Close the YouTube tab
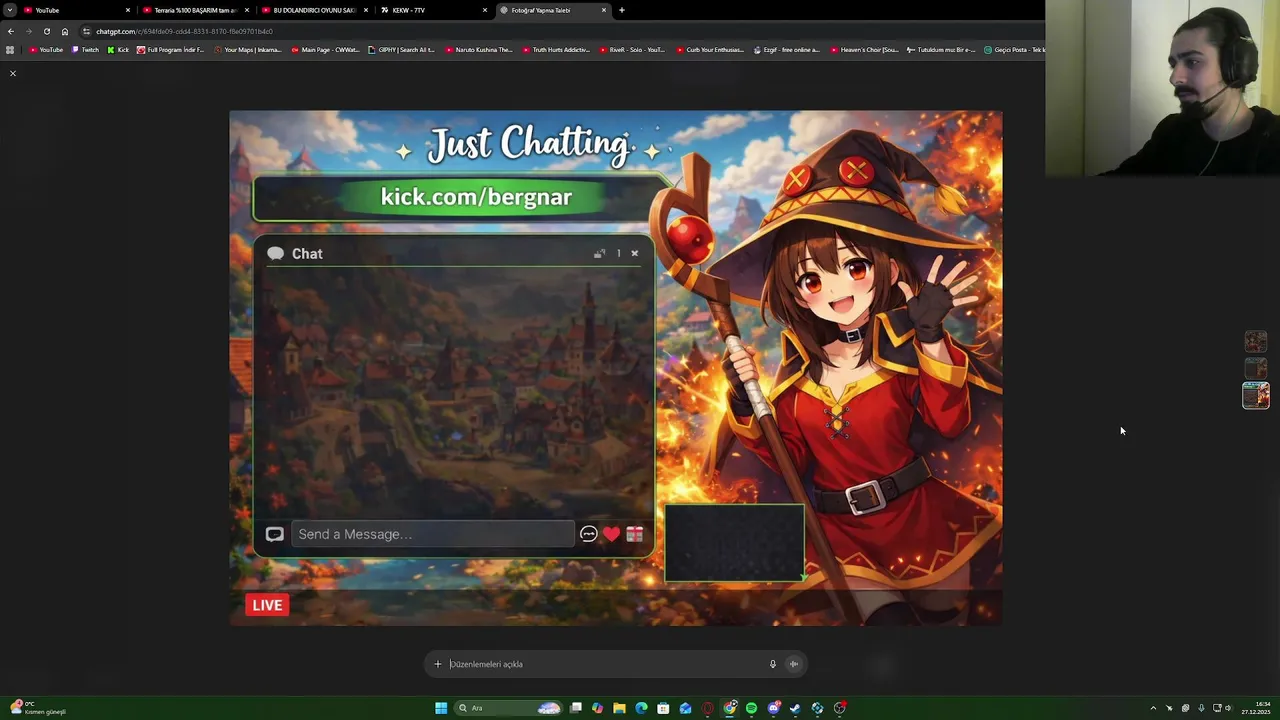Viewport: 1280px width, 720px height. tap(128, 10)
